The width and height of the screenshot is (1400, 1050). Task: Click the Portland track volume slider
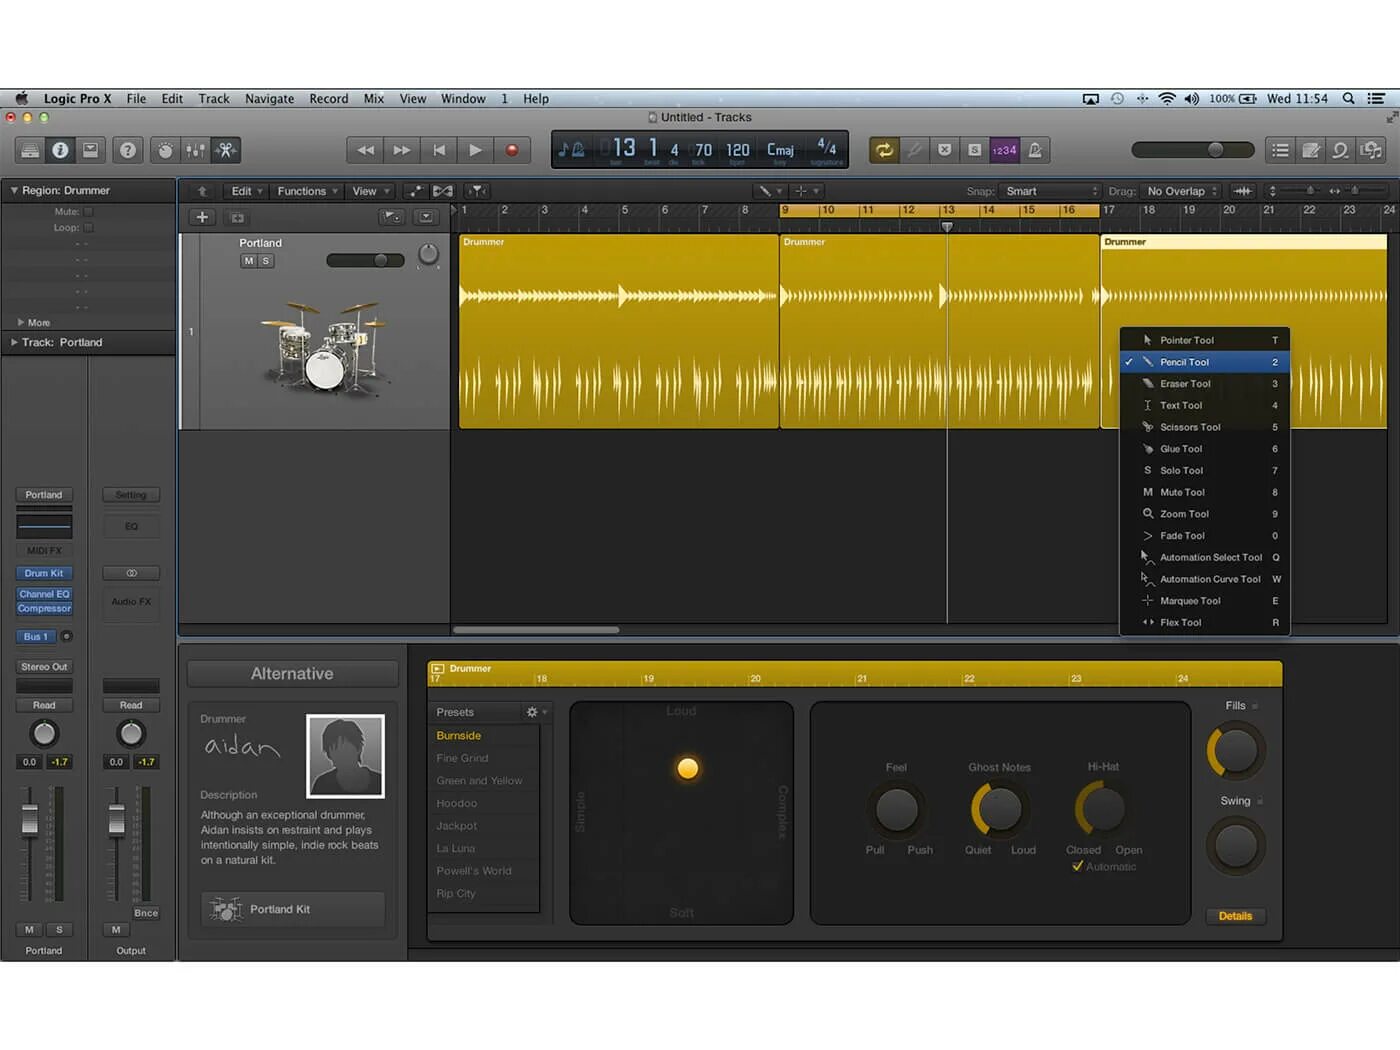(x=365, y=260)
